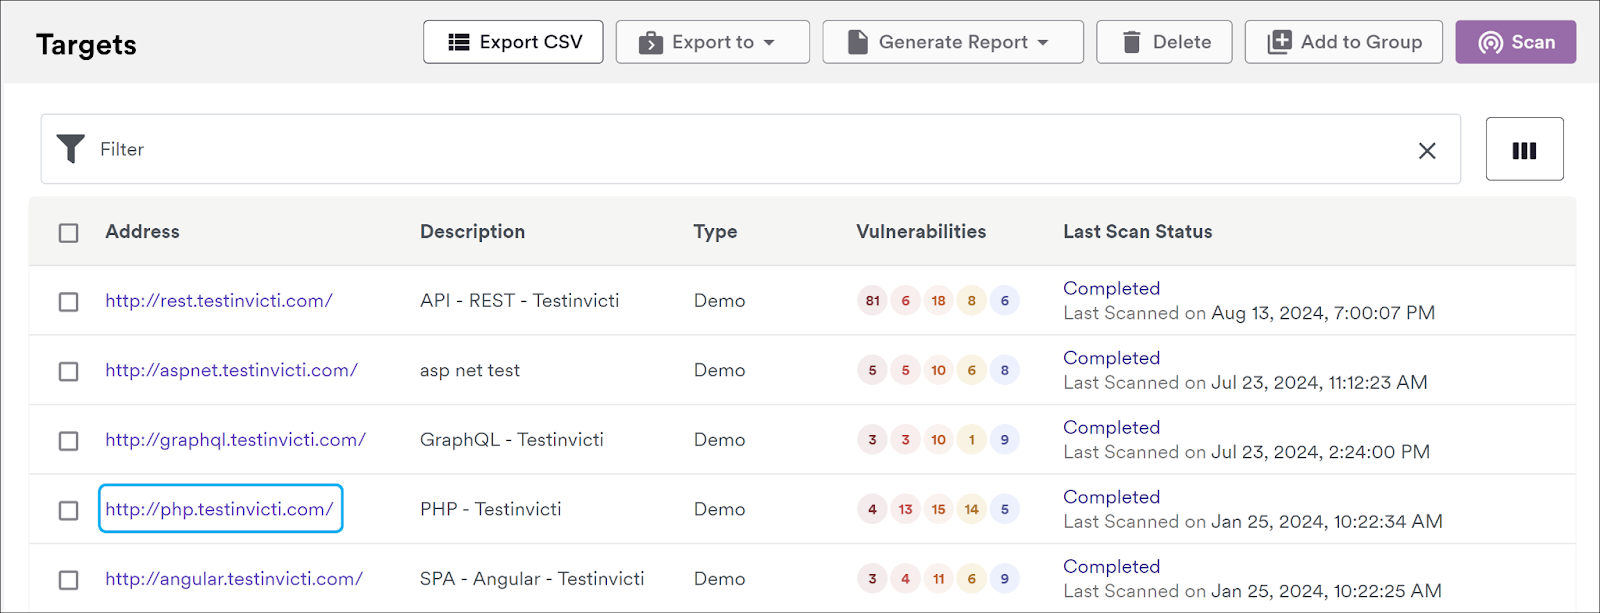Screen dimensions: 1600x613
Task: Clear the filter with the X icon
Action: 1427,150
